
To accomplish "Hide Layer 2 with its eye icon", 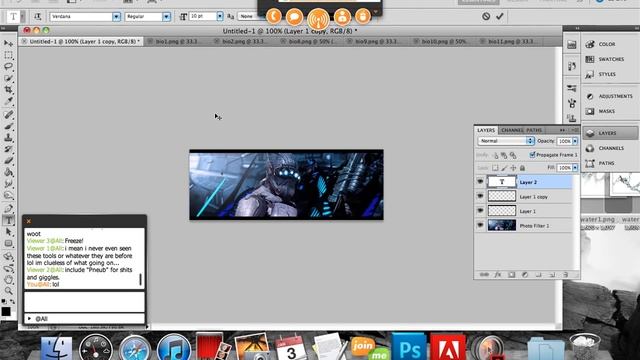I will [480, 181].
